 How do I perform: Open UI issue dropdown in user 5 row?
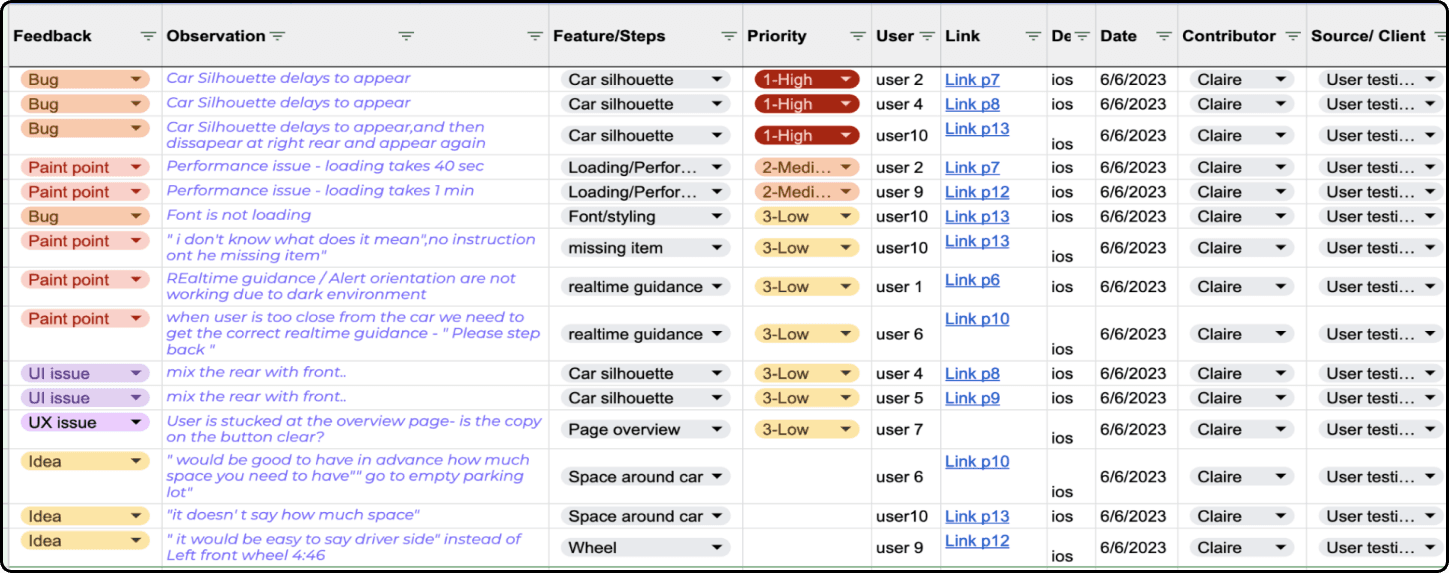[x=85, y=398]
